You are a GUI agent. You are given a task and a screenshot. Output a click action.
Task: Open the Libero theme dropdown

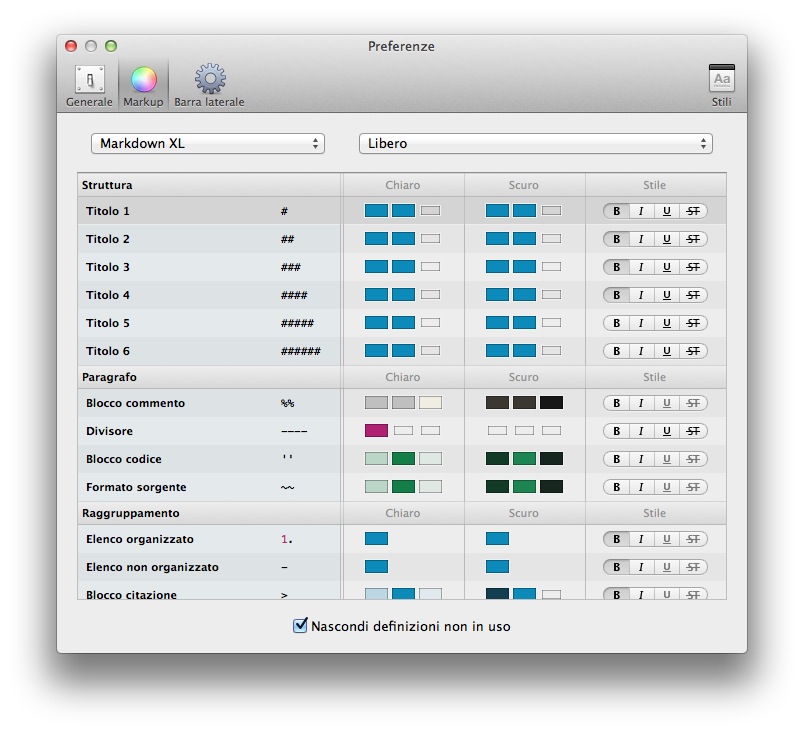535,144
